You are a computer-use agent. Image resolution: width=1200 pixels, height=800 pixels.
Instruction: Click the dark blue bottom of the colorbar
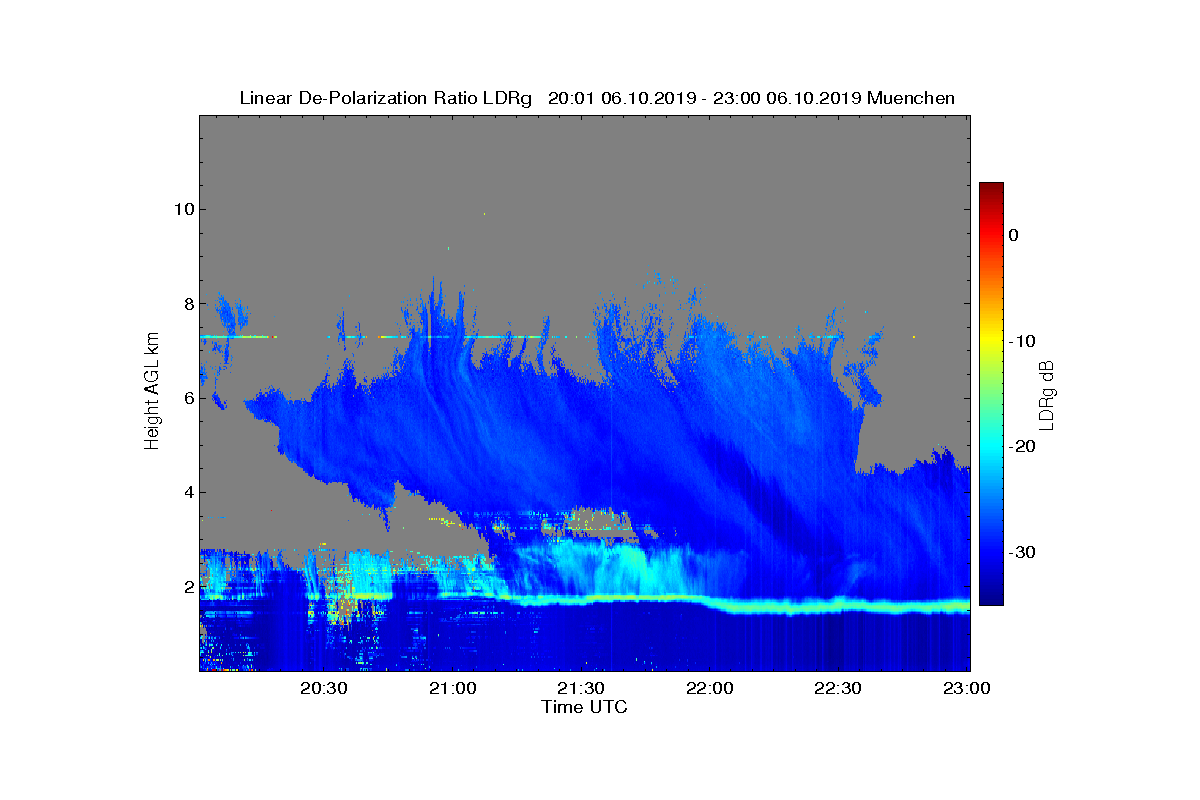pyautogui.click(x=991, y=597)
